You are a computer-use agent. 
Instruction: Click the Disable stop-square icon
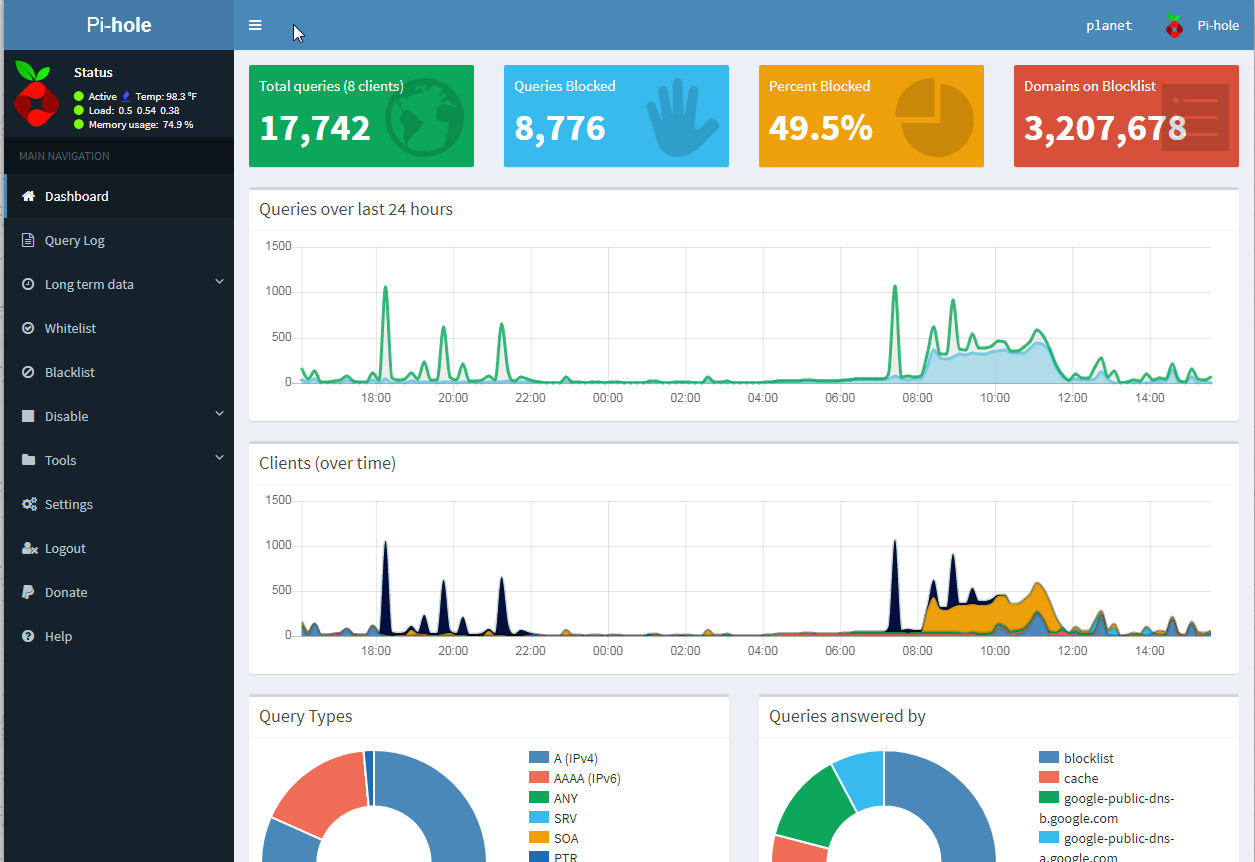(x=28, y=416)
